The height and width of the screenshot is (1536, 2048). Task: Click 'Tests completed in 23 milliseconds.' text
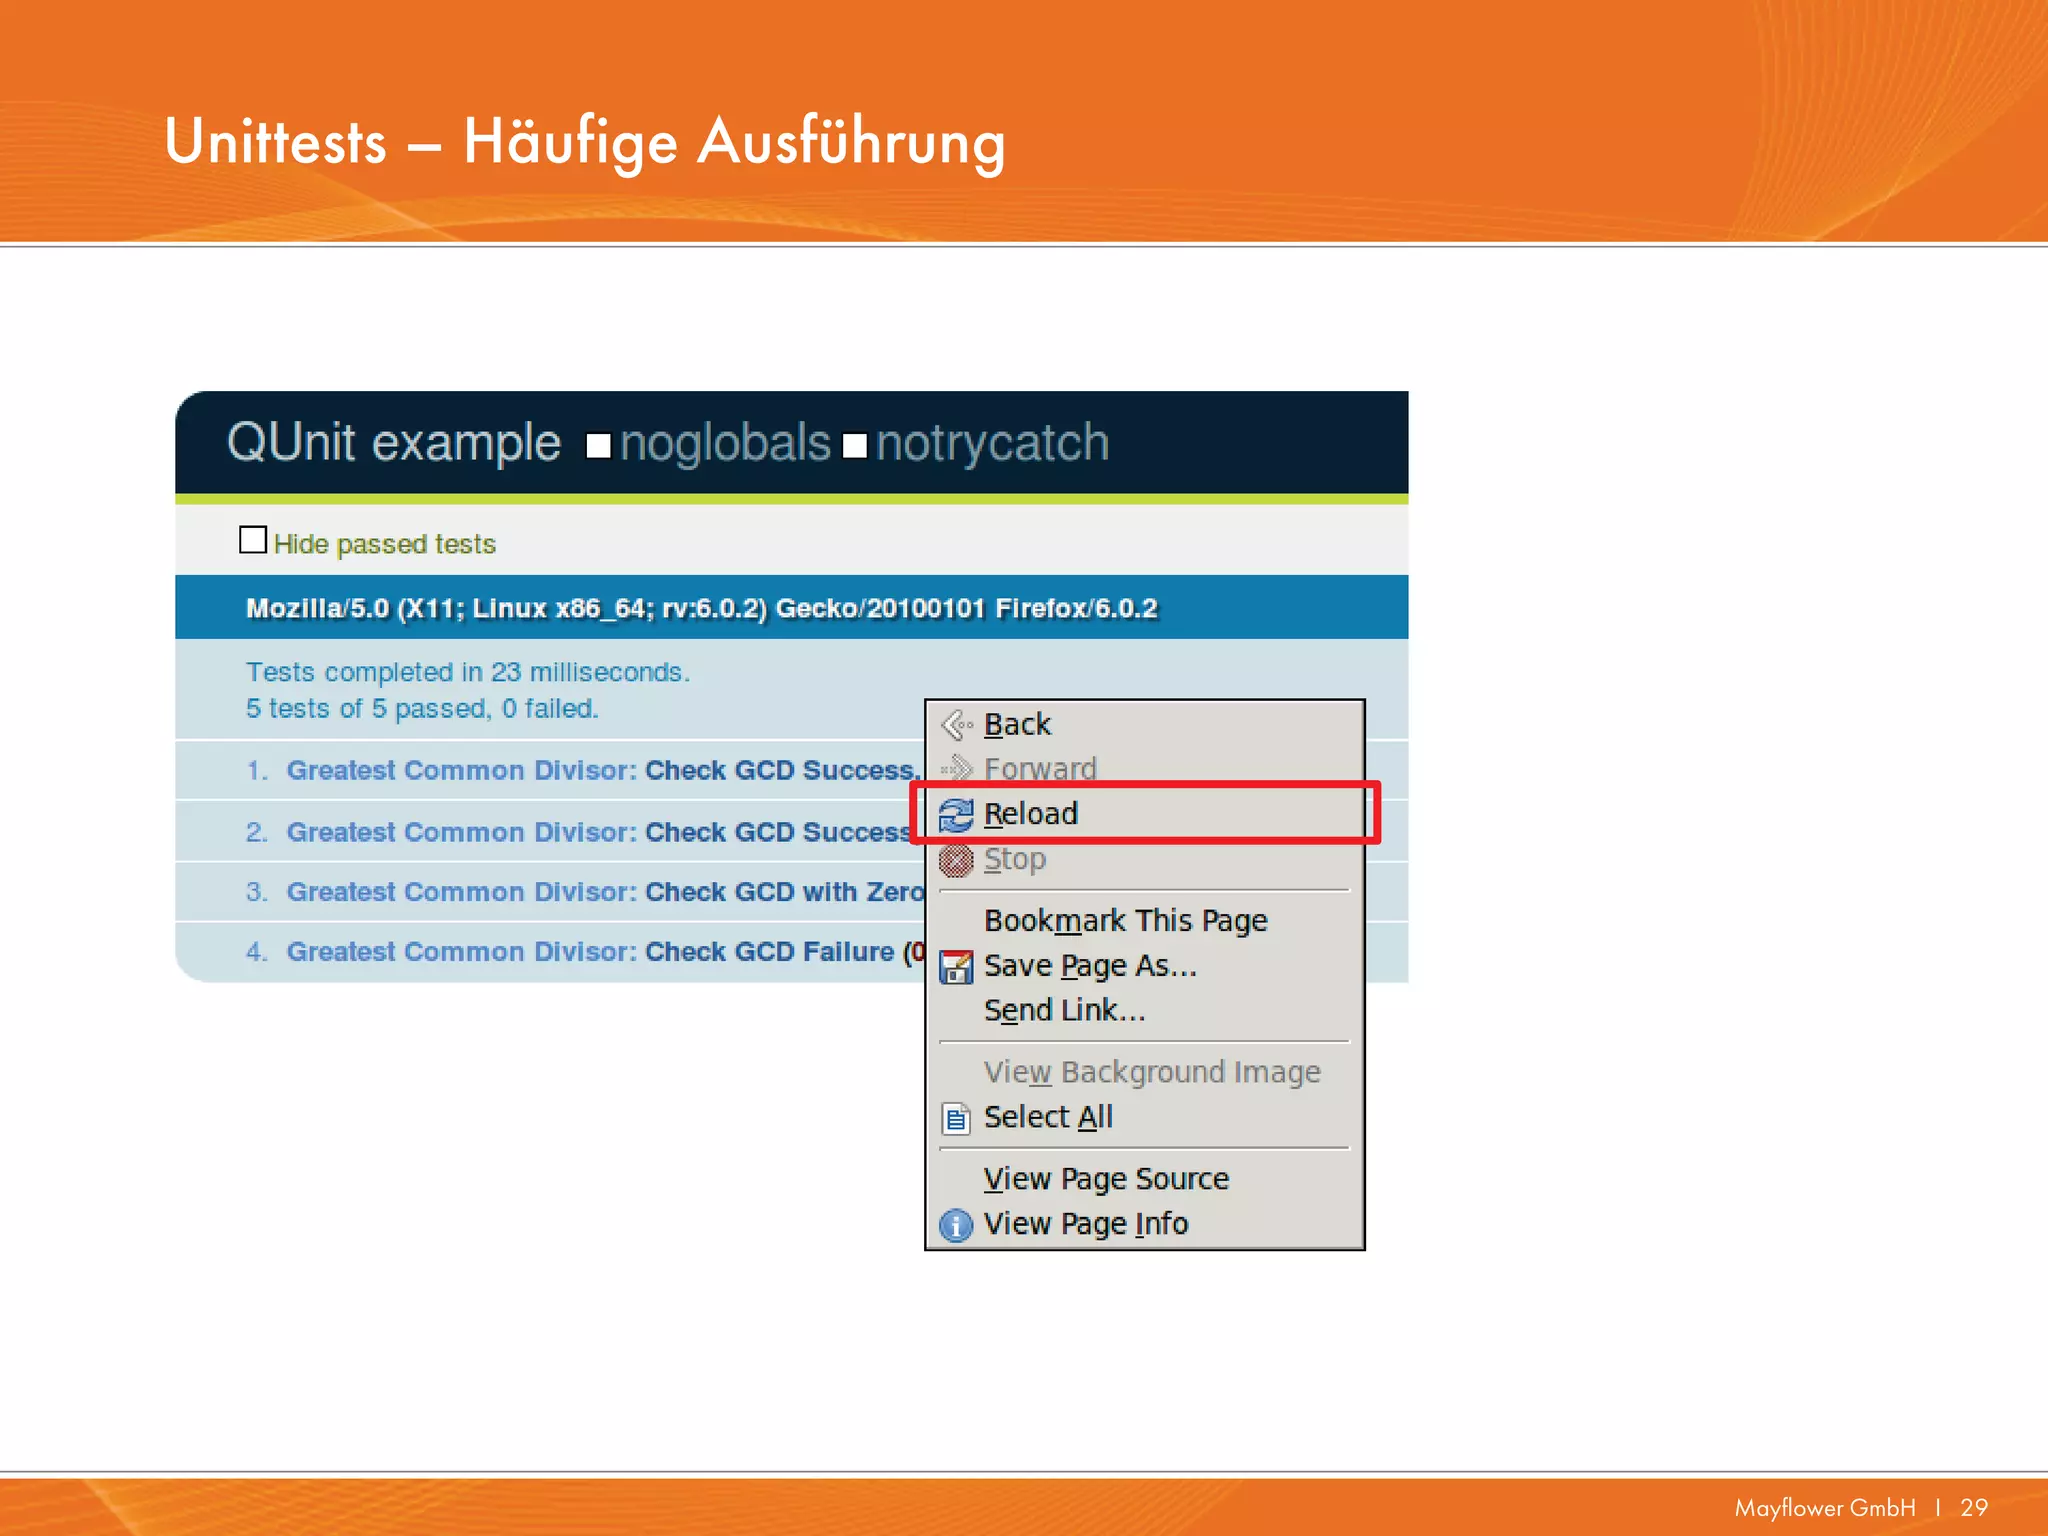point(468,672)
